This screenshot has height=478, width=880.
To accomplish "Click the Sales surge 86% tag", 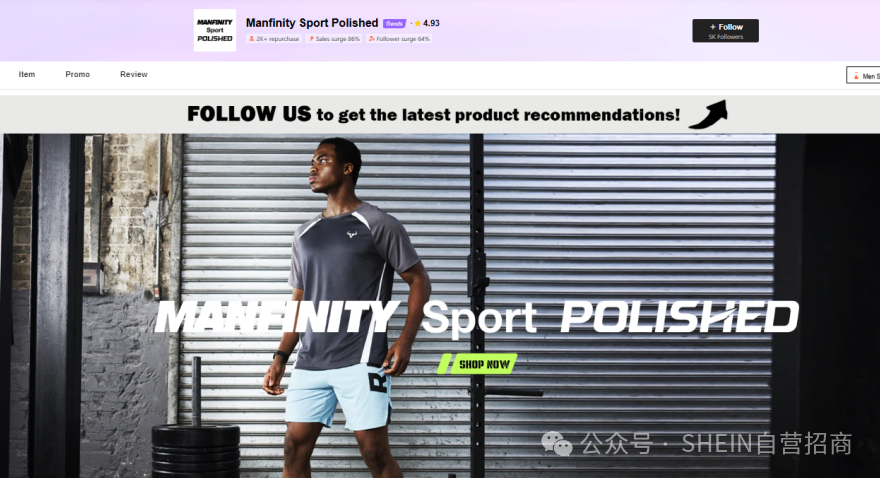I will [x=334, y=39].
